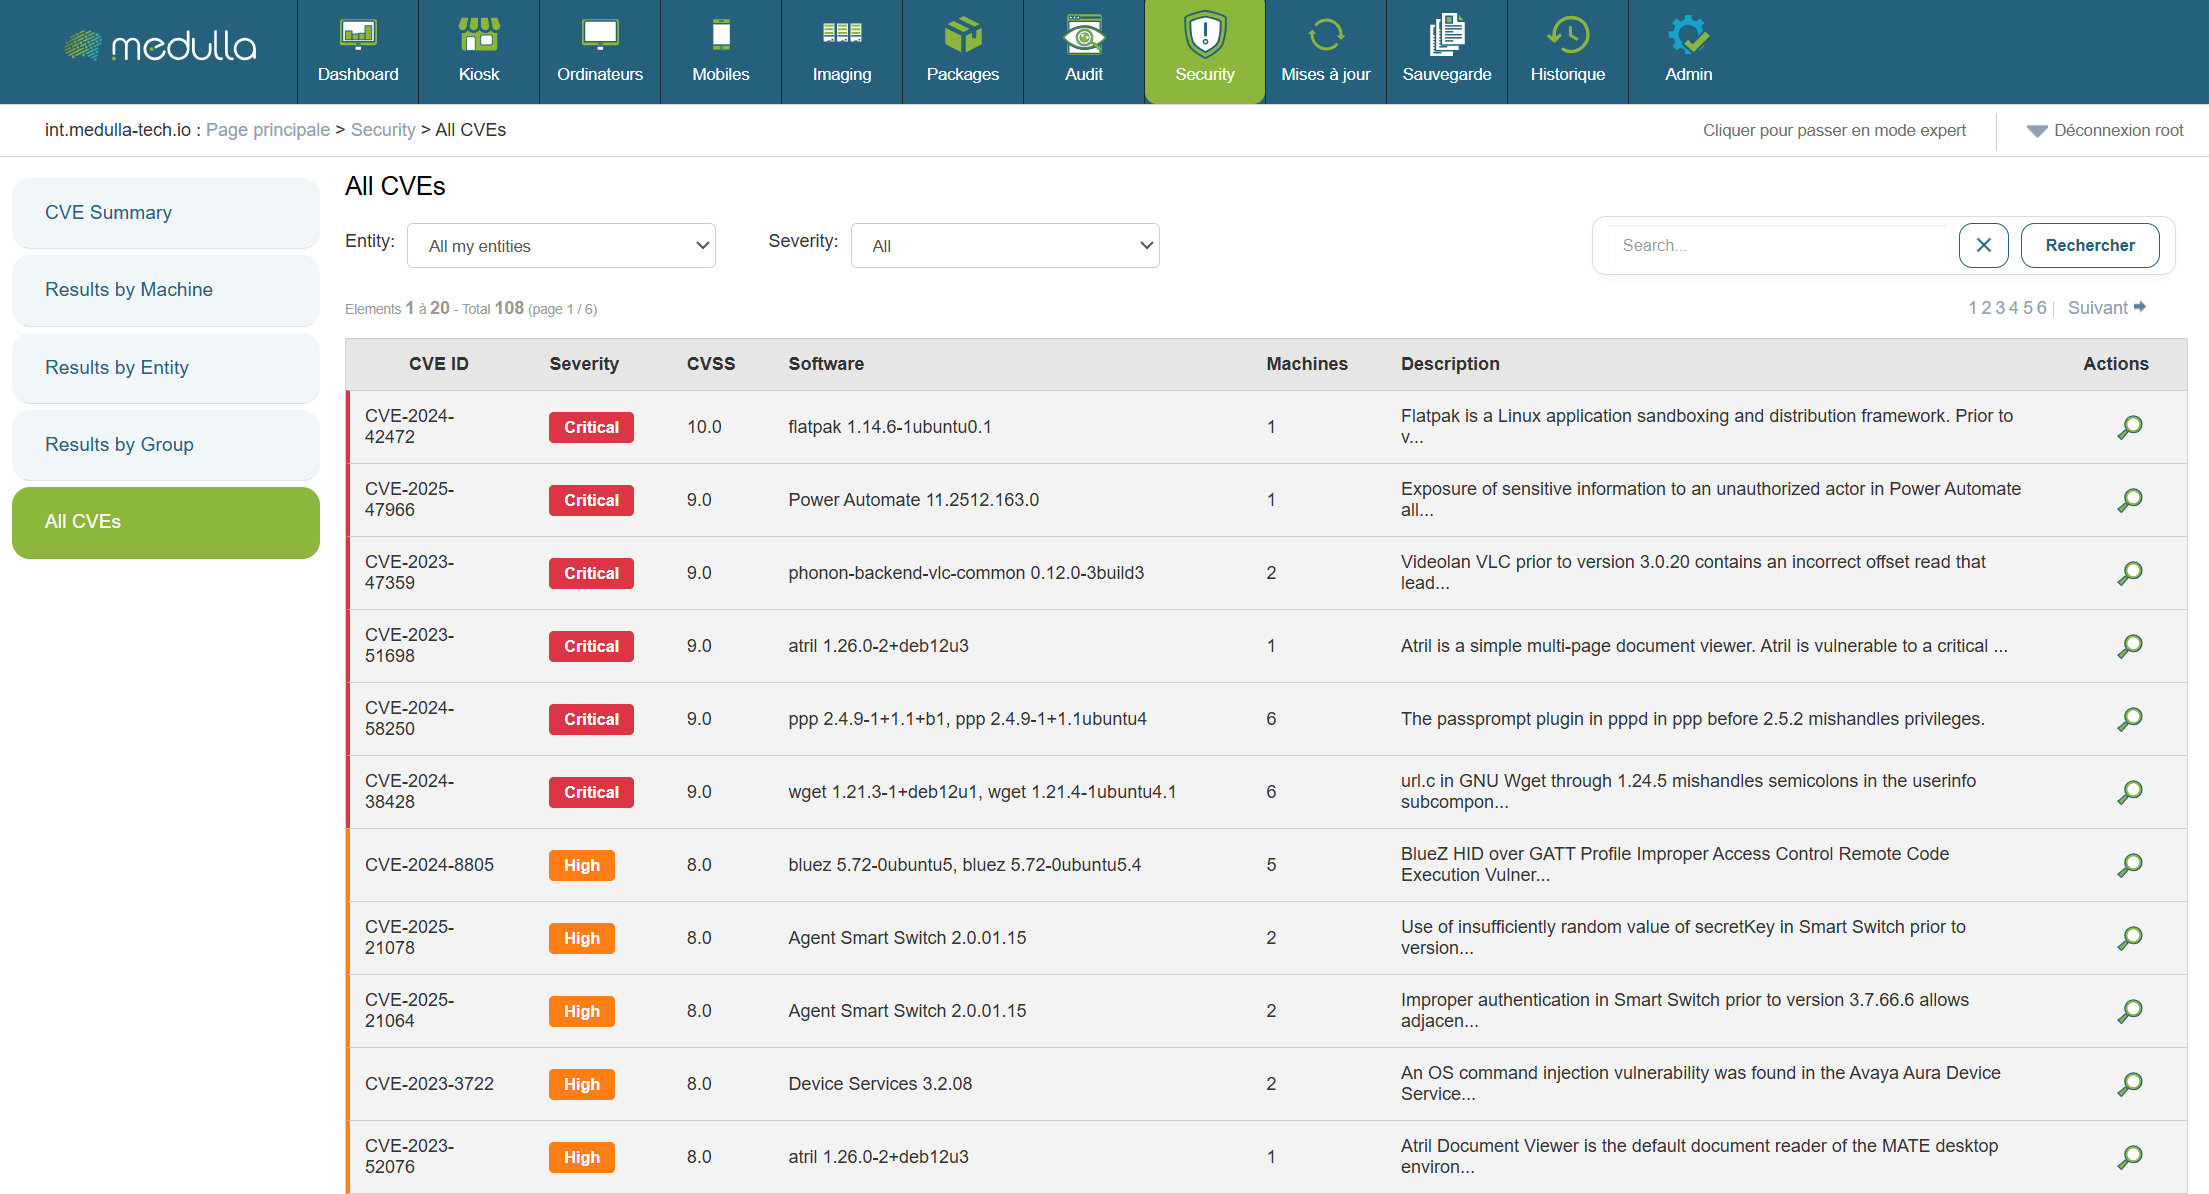Open the Historique clock icon
2209x1194 pixels.
1568,36
